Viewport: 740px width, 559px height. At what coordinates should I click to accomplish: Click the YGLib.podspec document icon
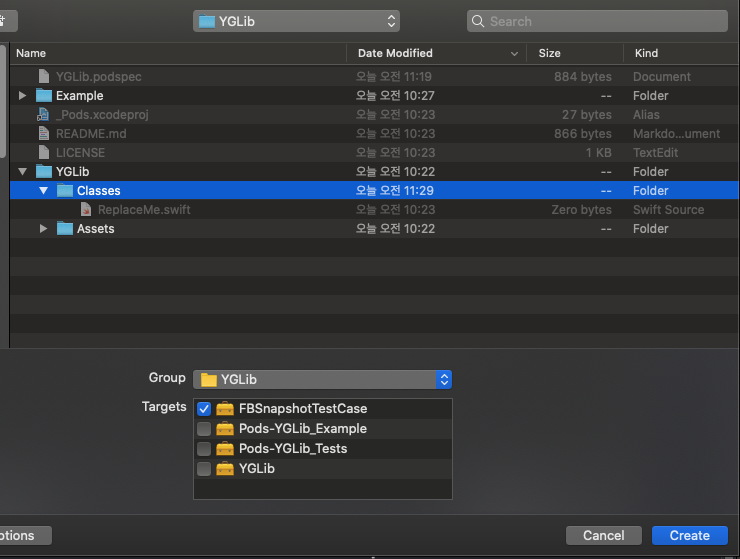pos(44,76)
